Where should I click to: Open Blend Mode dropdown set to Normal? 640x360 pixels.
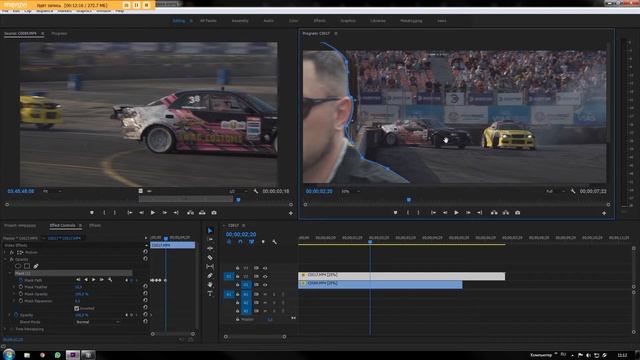[x=97, y=322]
